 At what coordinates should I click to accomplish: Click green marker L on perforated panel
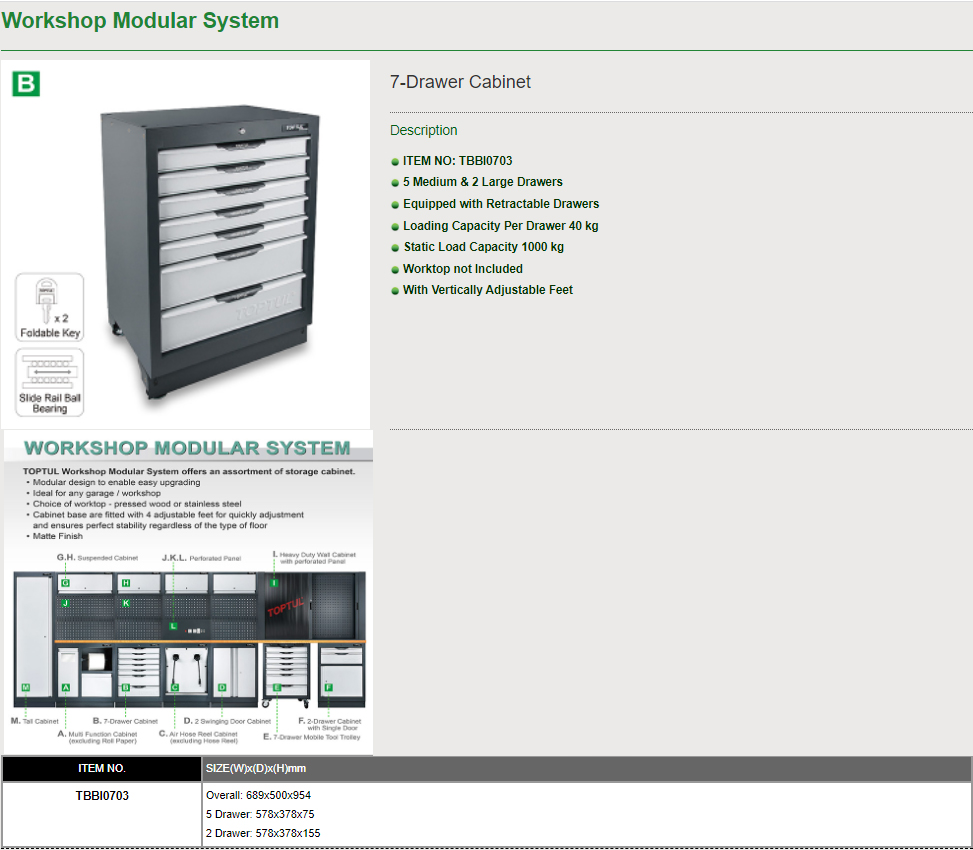(x=173, y=626)
